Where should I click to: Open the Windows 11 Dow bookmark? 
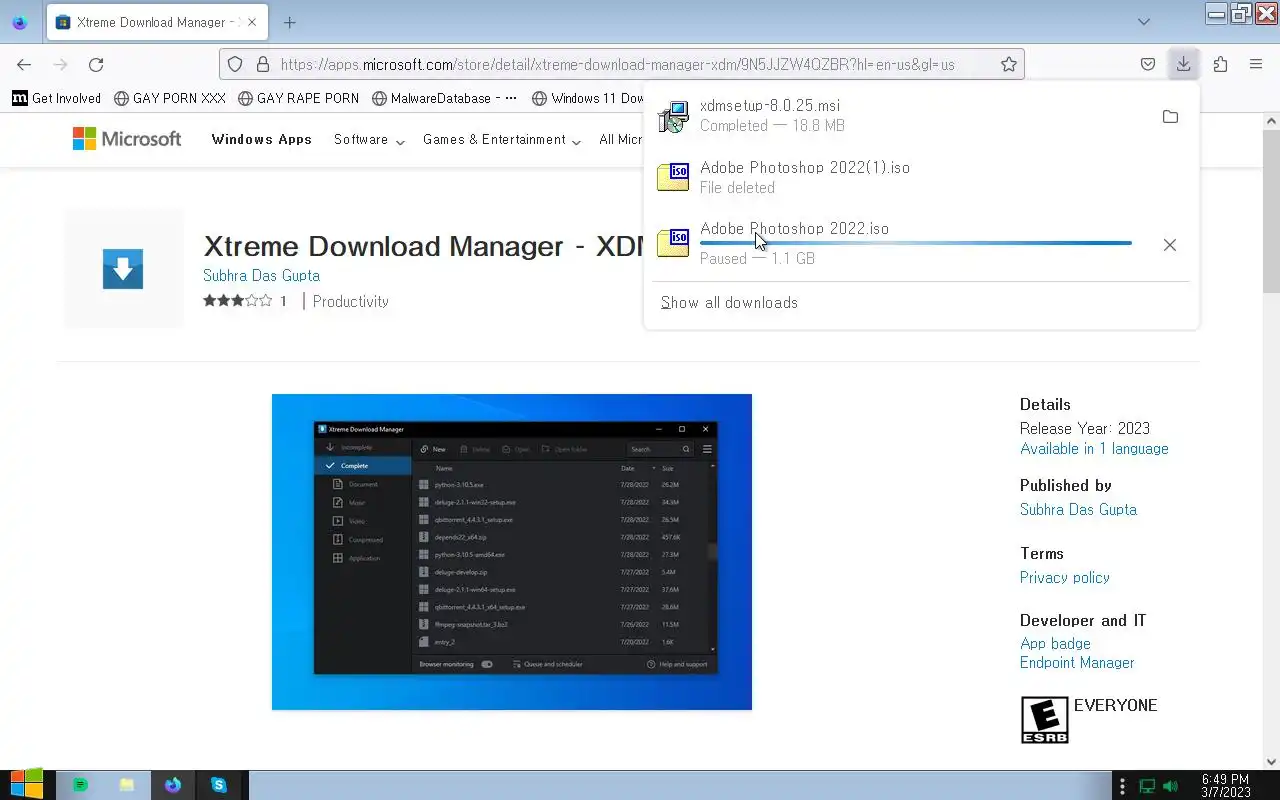[x=588, y=98]
